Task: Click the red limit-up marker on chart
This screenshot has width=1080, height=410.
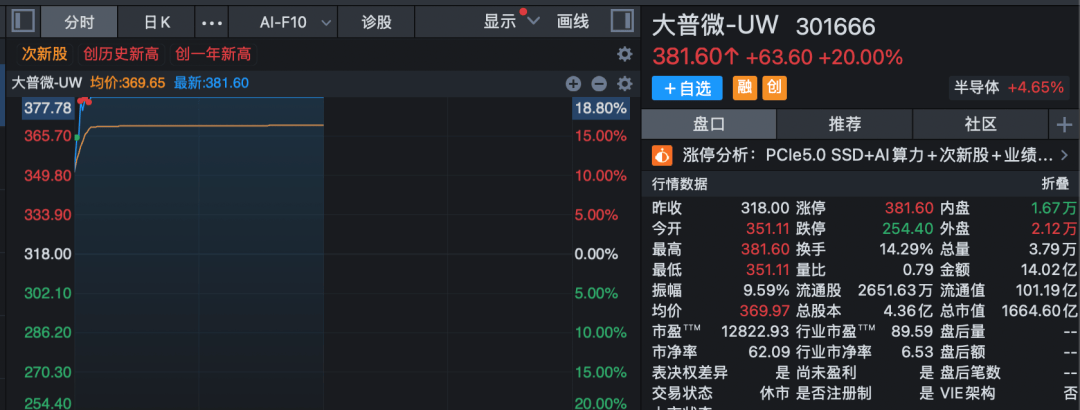Action: 84,101
